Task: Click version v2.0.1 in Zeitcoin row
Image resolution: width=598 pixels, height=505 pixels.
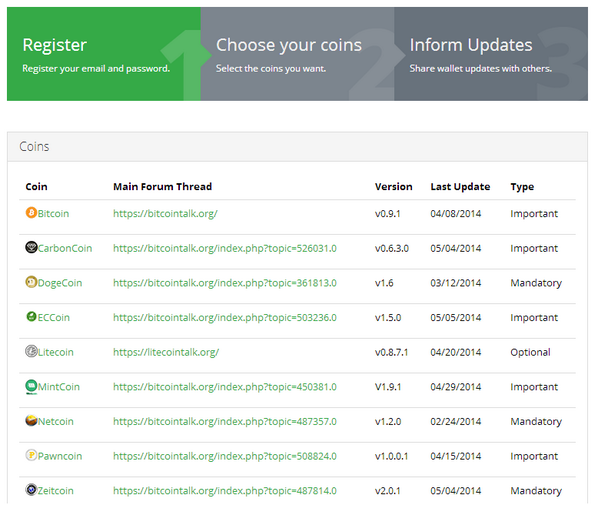Action: pyautogui.click(x=387, y=491)
